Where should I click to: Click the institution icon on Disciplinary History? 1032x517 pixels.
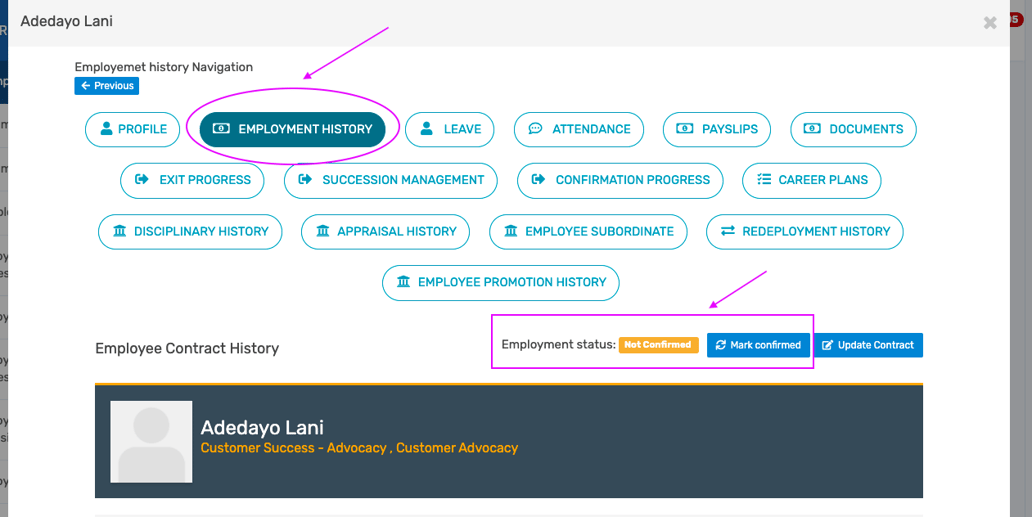[x=120, y=231]
